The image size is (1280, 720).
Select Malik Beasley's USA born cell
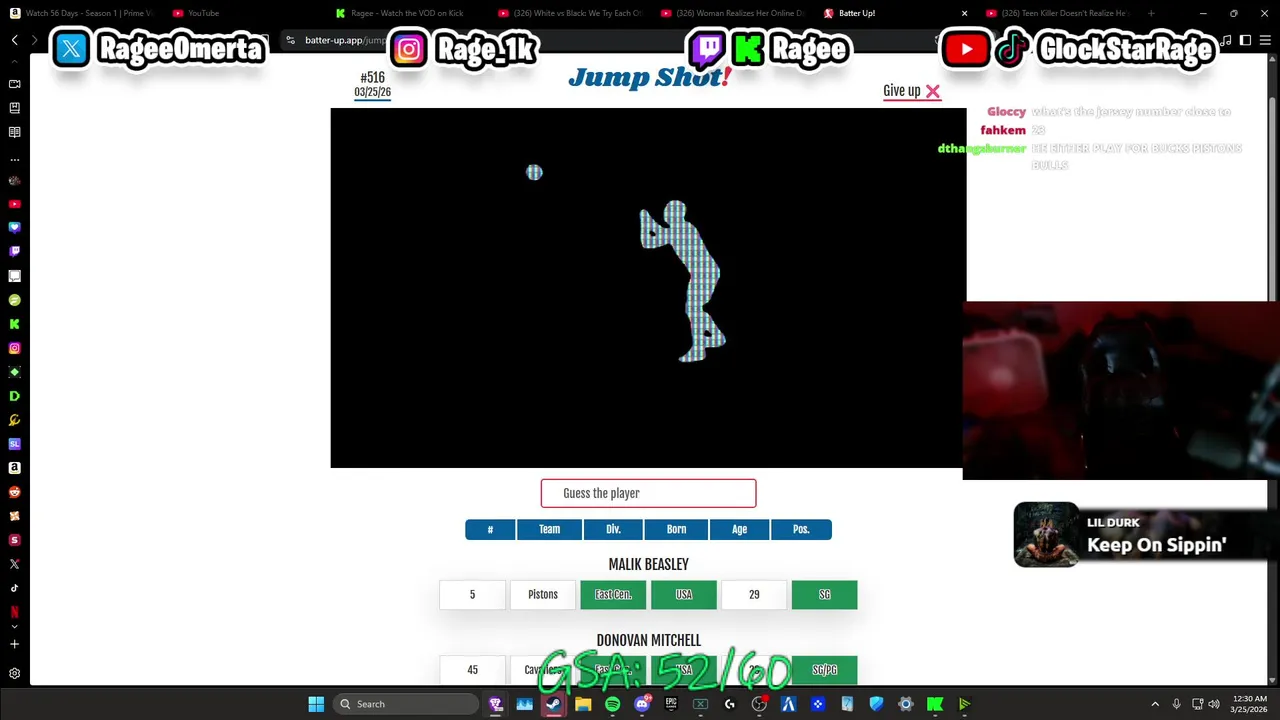[684, 594]
